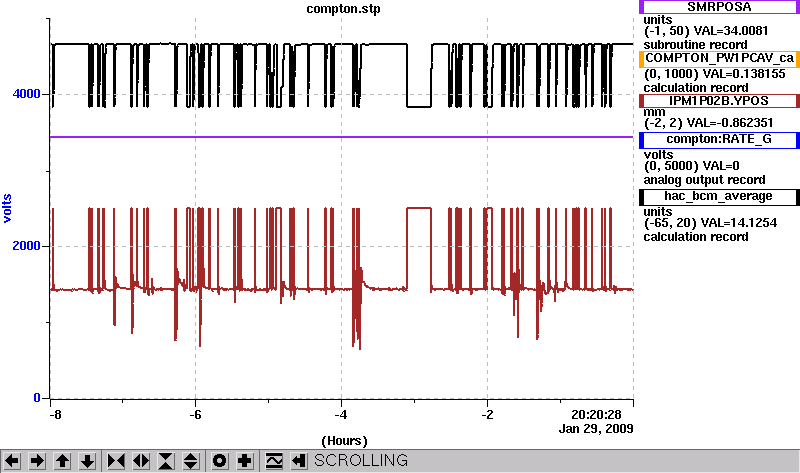
Task: Pan the graph right with the right arrow
Action: pos(37,461)
